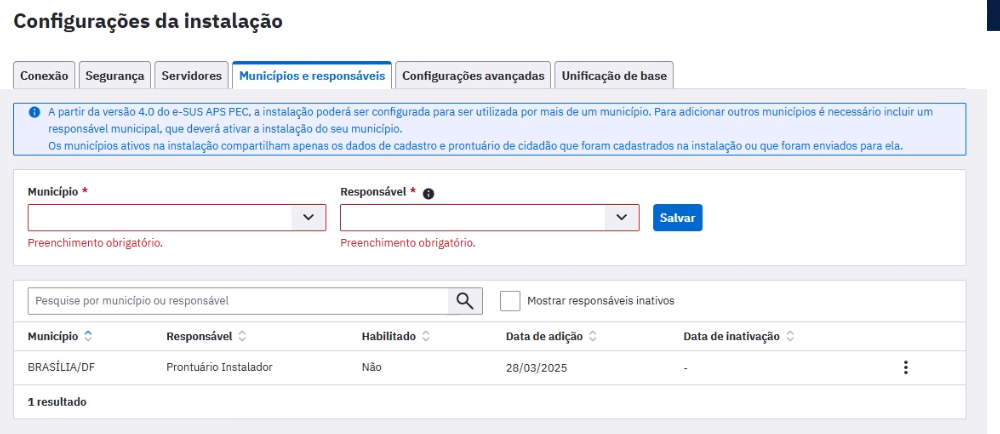Click the Preenchimento obrigatório message under Responsável
Image resolution: width=1000 pixels, height=434 pixels.
pos(408,243)
